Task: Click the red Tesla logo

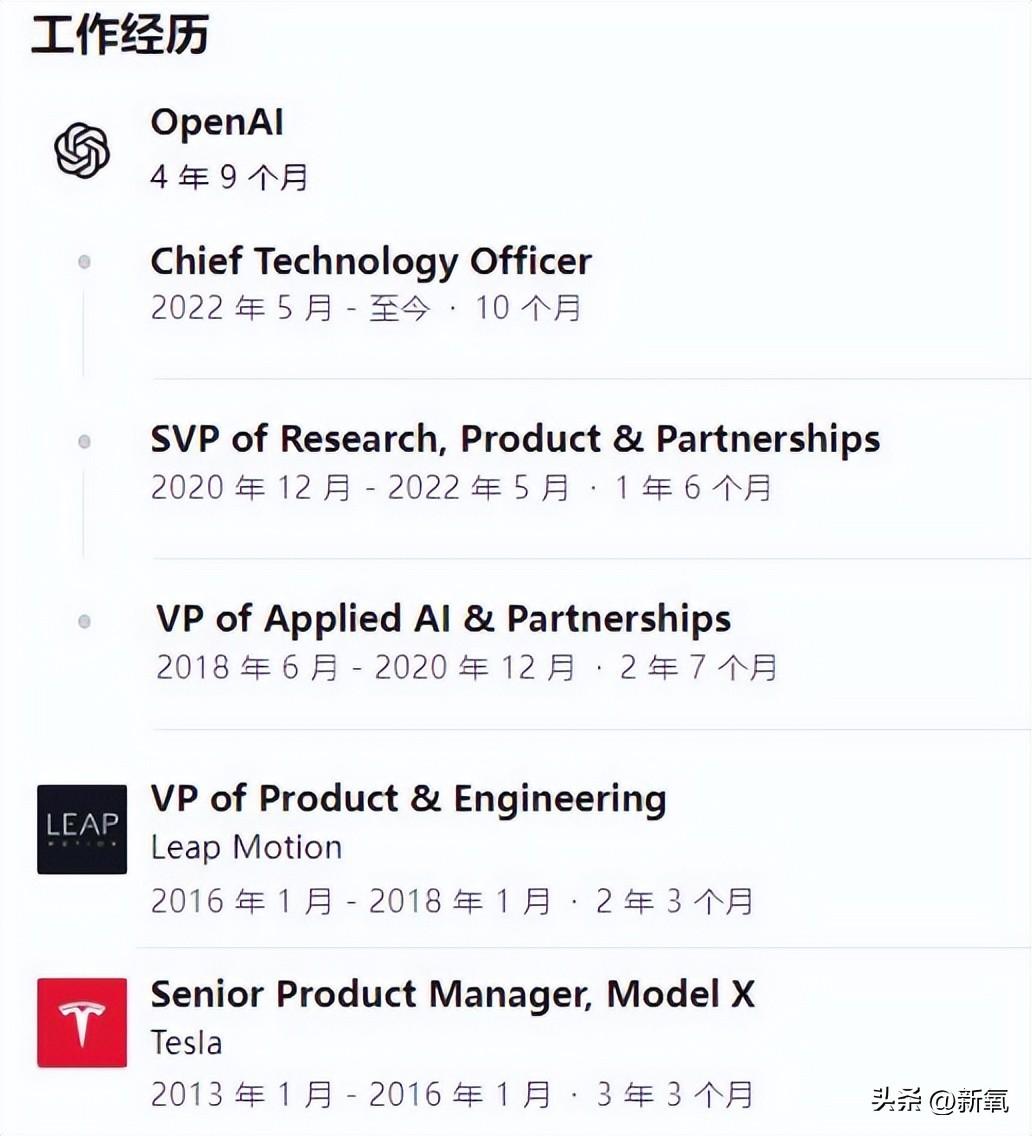Action: pyautogui.click(x=82, y=1022)
